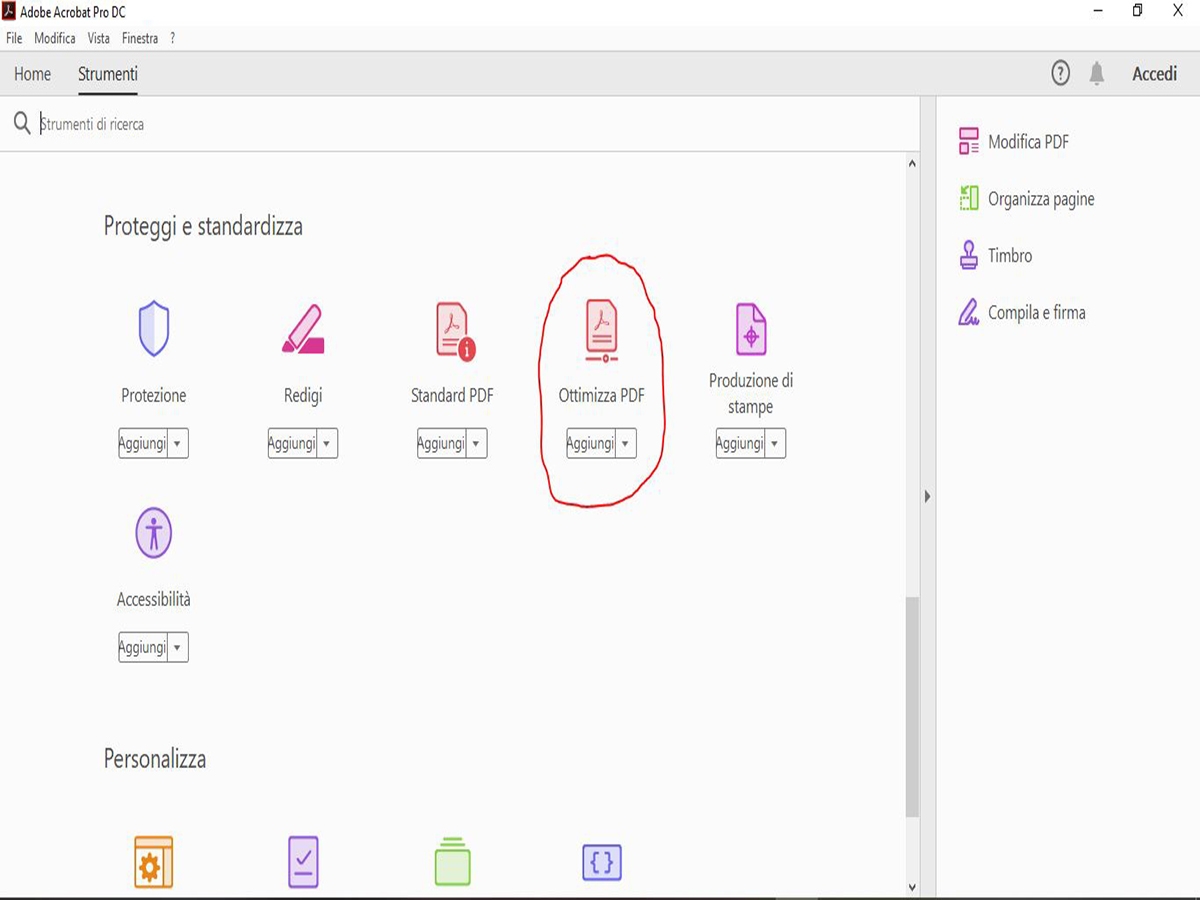Collapse the right pane with the arrow handle
The height and width of the screenshot is (900, 1200).
pyautogui.click(x=927, y=496)
